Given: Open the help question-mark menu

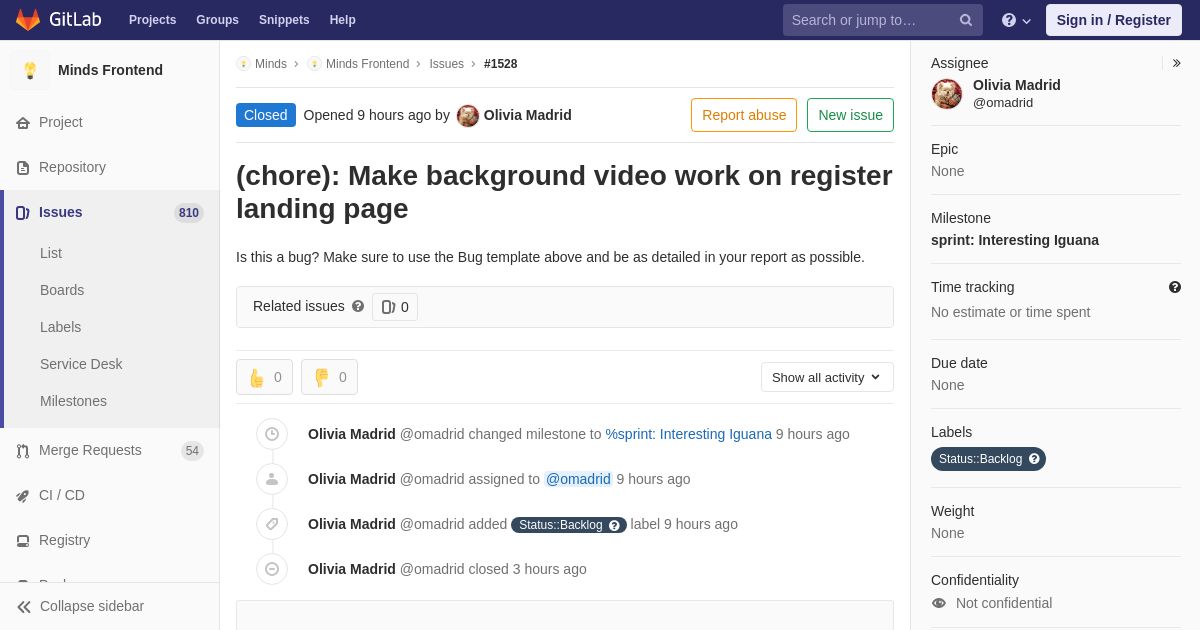Looking at the screenshot, I should click(1016, 20).
